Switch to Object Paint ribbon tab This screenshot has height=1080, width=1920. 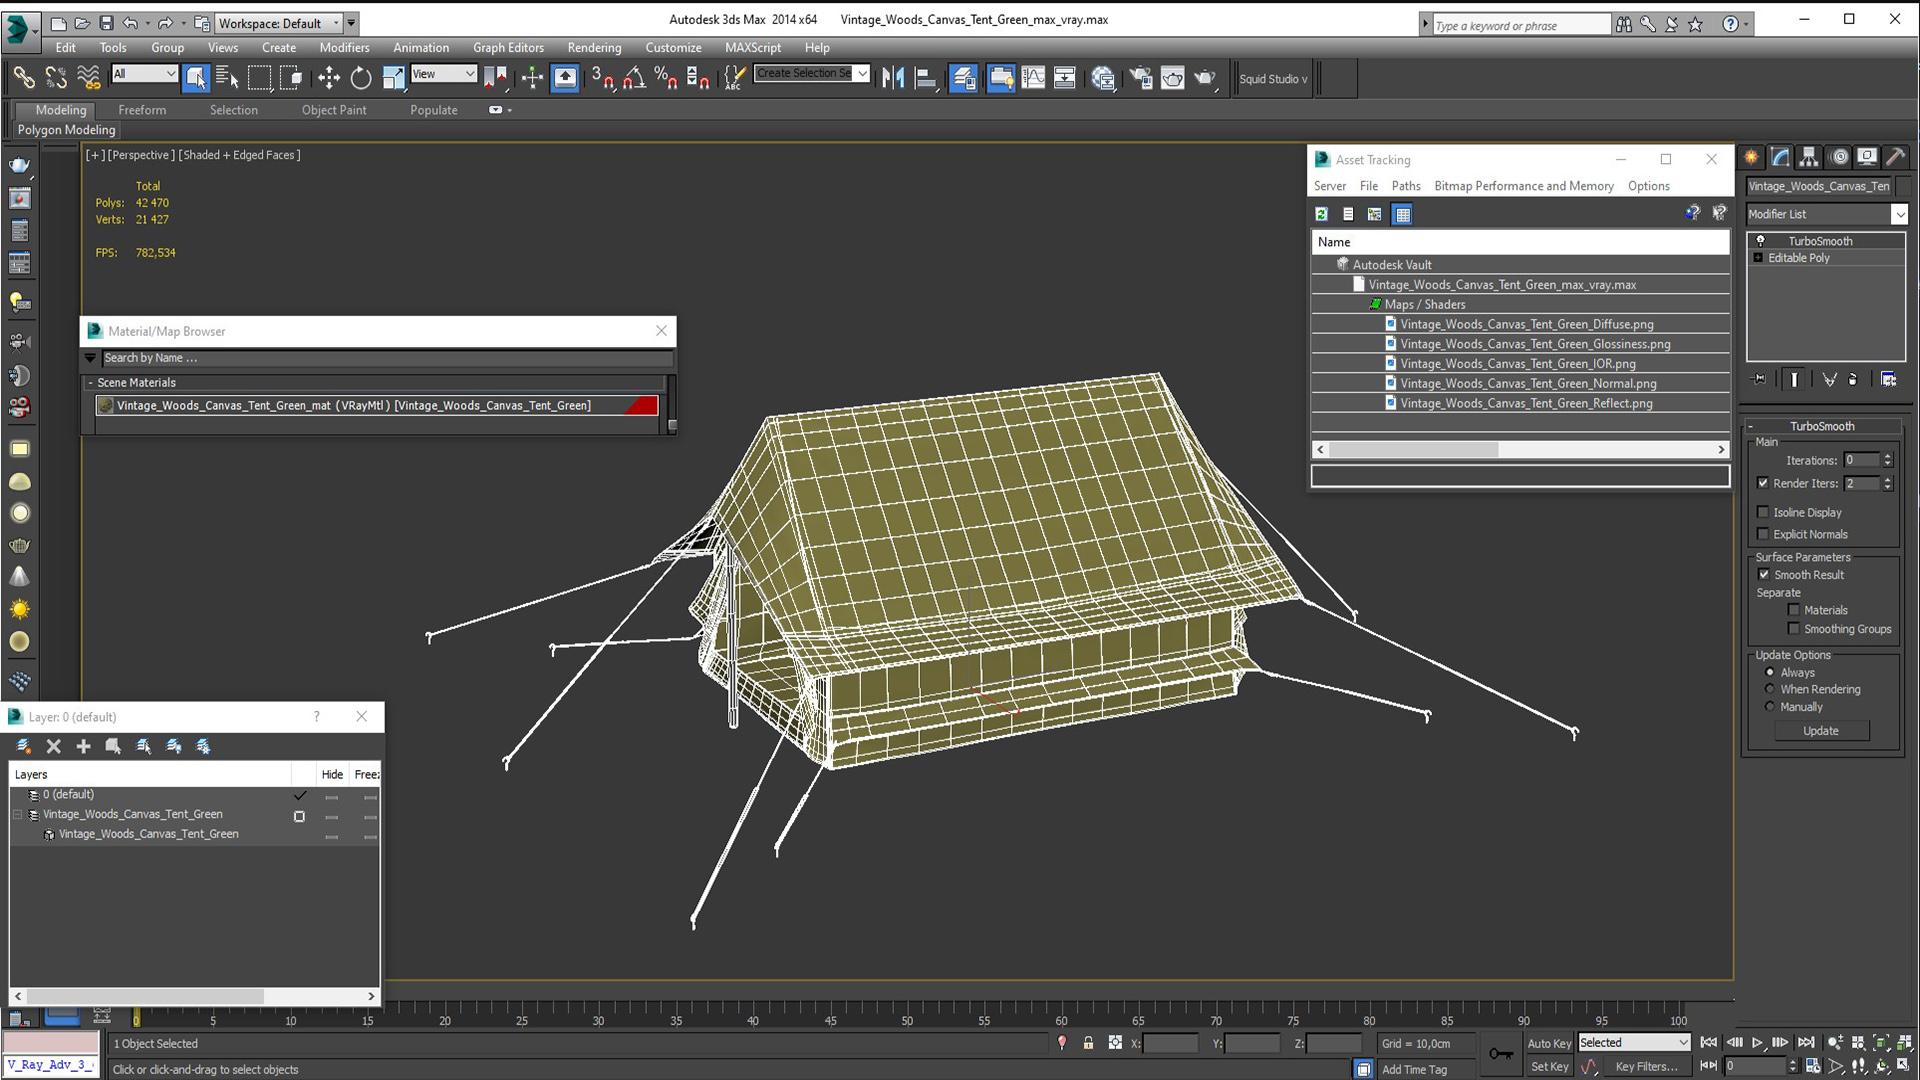334,110
